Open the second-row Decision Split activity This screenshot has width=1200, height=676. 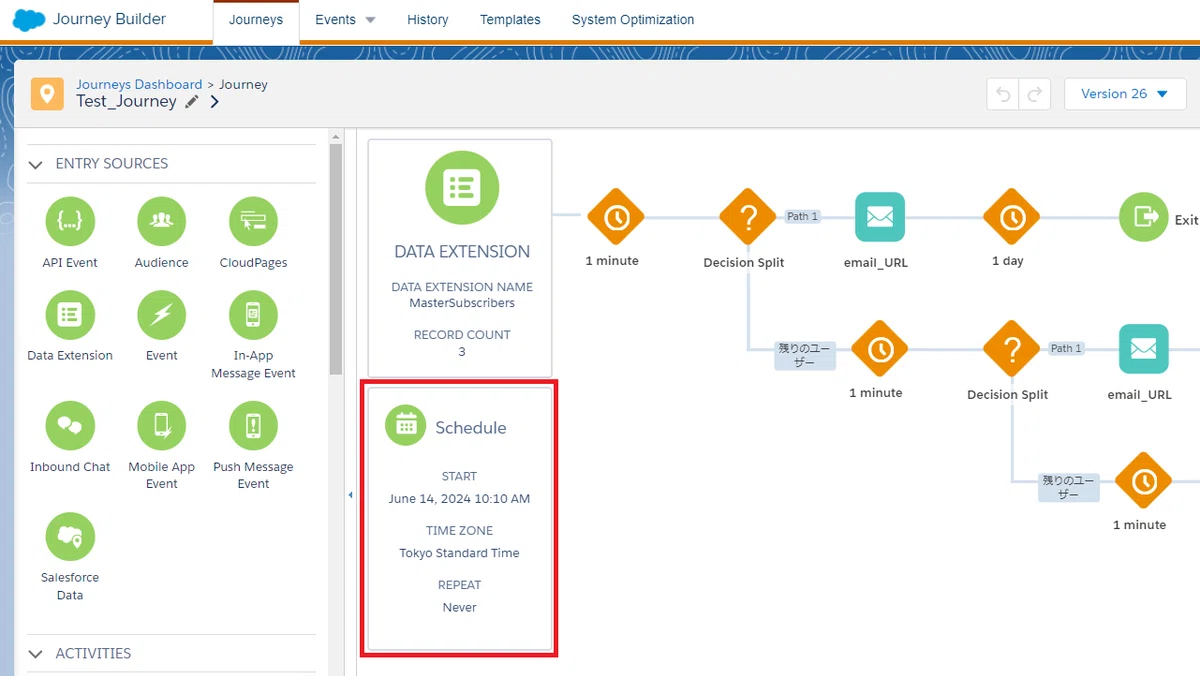1012,349
